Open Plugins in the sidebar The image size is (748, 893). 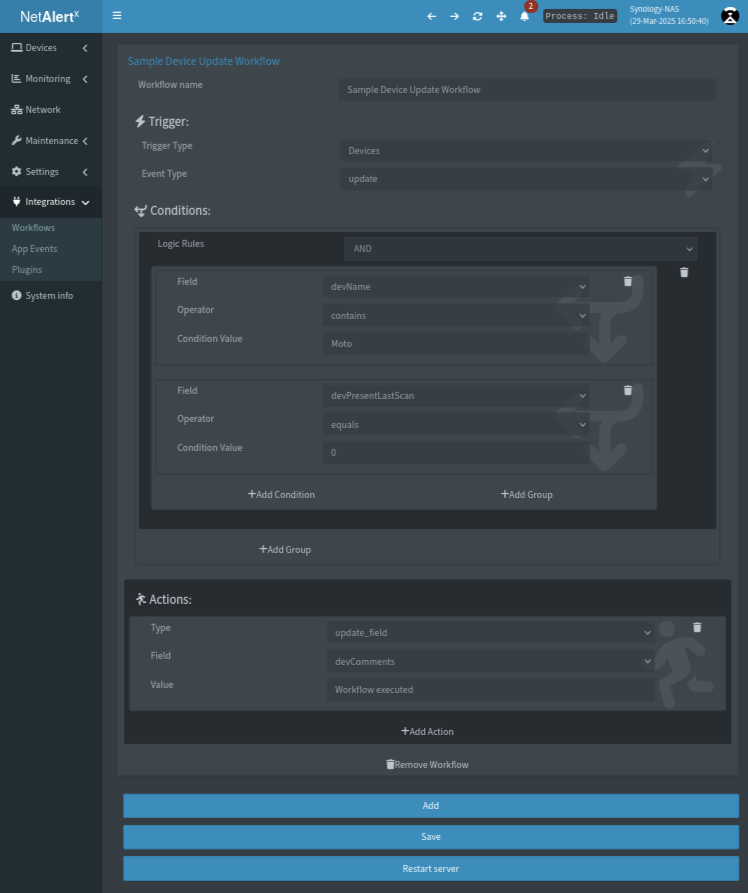(x=27, y=270)
